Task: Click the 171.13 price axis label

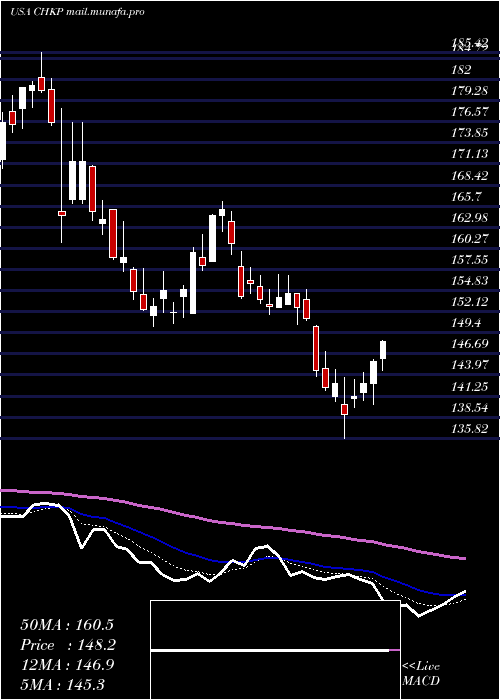Action: [470, 154]
